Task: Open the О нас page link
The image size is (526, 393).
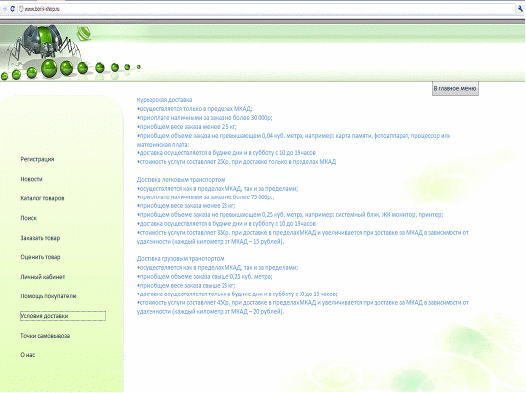Action: [28, 355]
